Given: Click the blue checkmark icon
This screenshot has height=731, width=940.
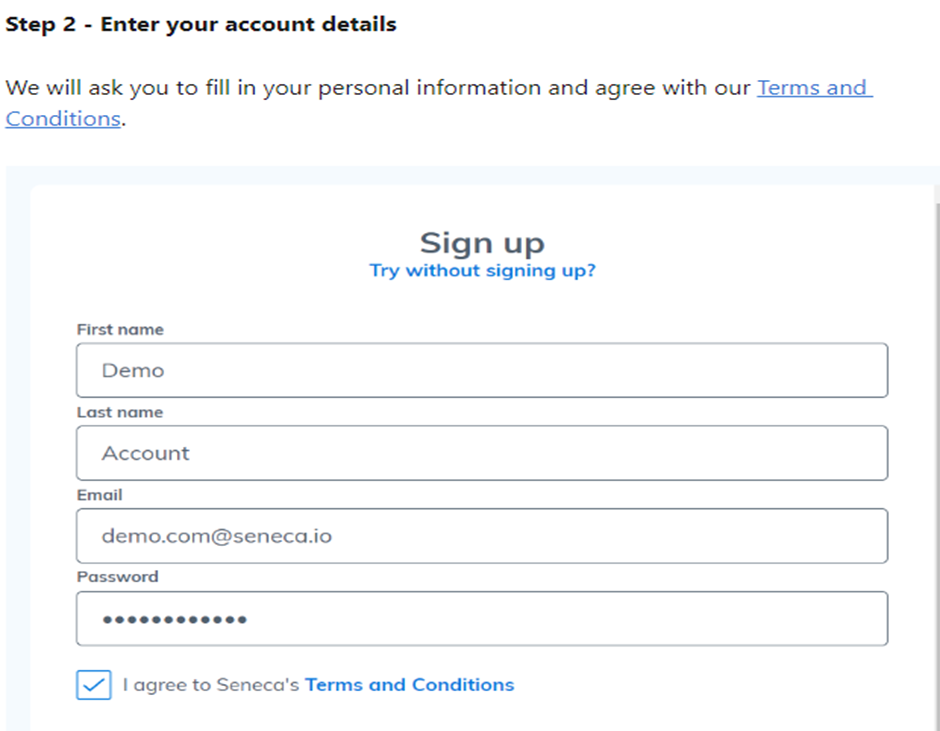Looking at the screenshot, I should [94, 685].
